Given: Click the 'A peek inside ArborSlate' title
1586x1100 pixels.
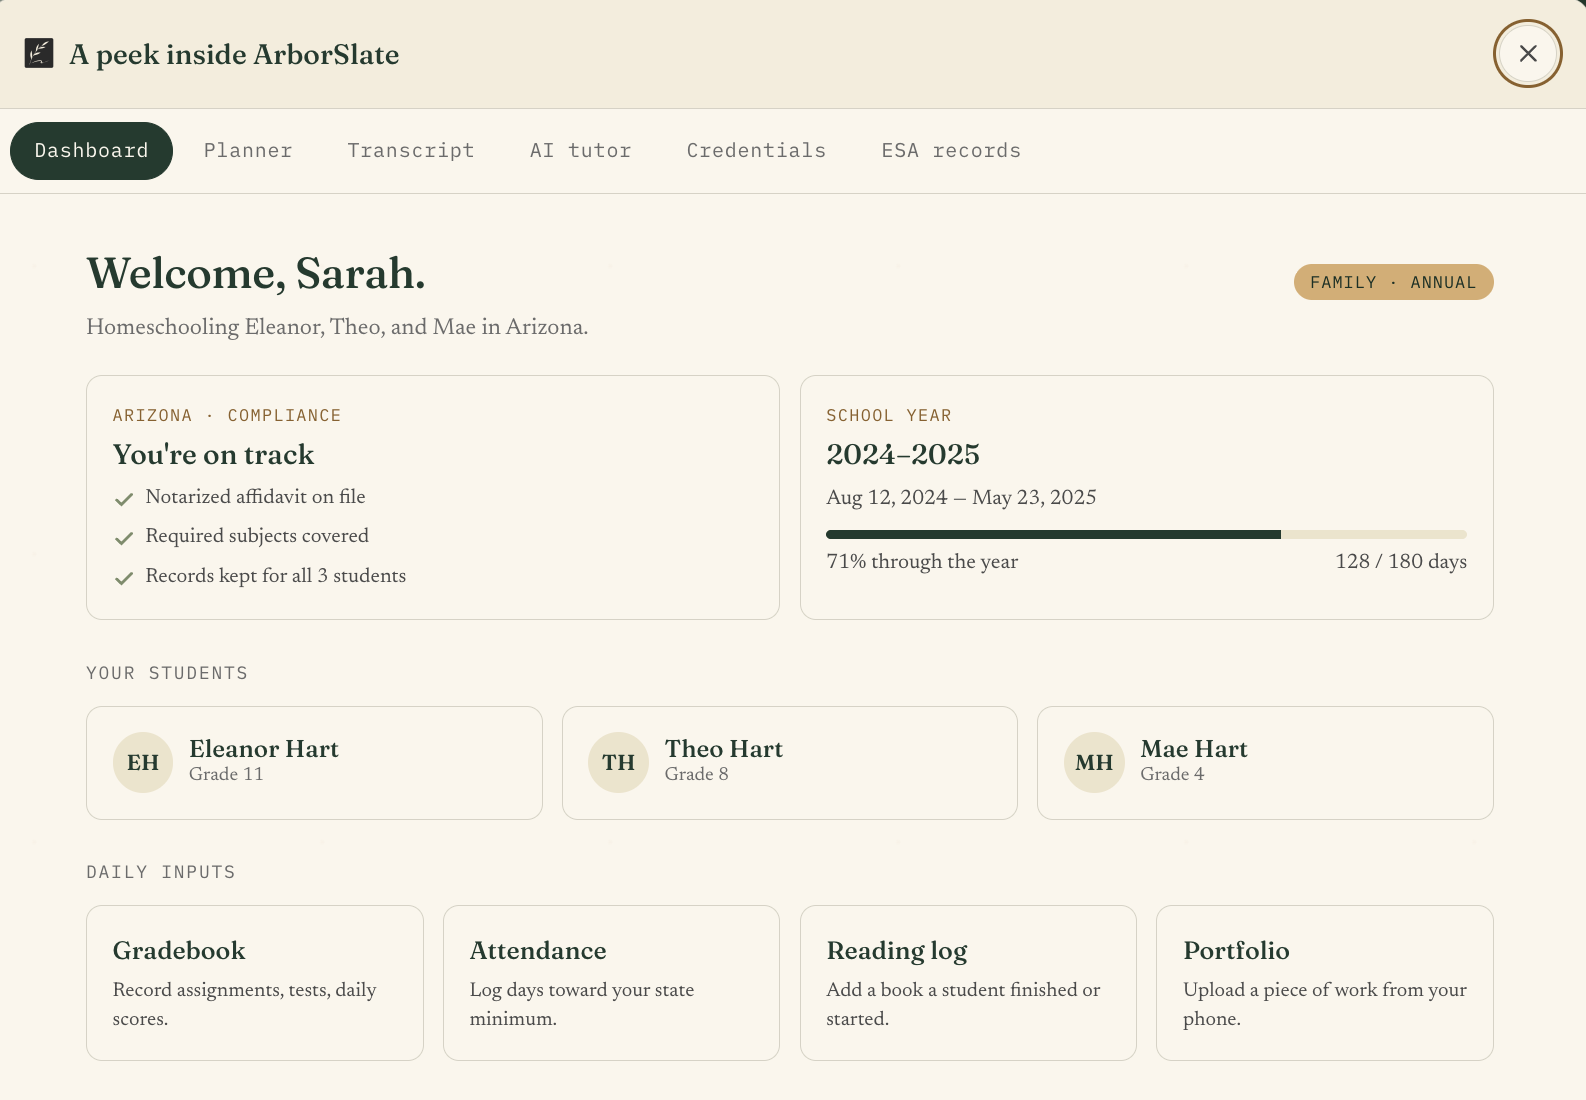Looking at the screenshot, I should 234,54.
